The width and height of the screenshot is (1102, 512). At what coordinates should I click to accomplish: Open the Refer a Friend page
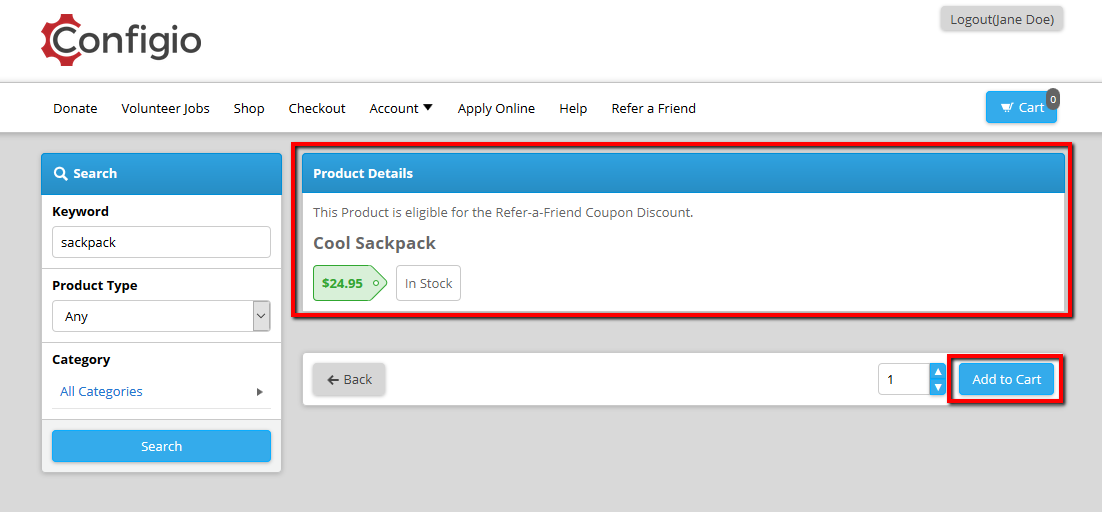click(x=654, y=108)
